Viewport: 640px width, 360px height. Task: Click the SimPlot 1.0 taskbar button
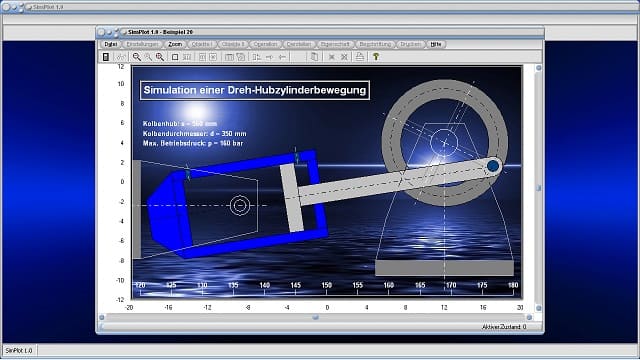click(19, 351)
